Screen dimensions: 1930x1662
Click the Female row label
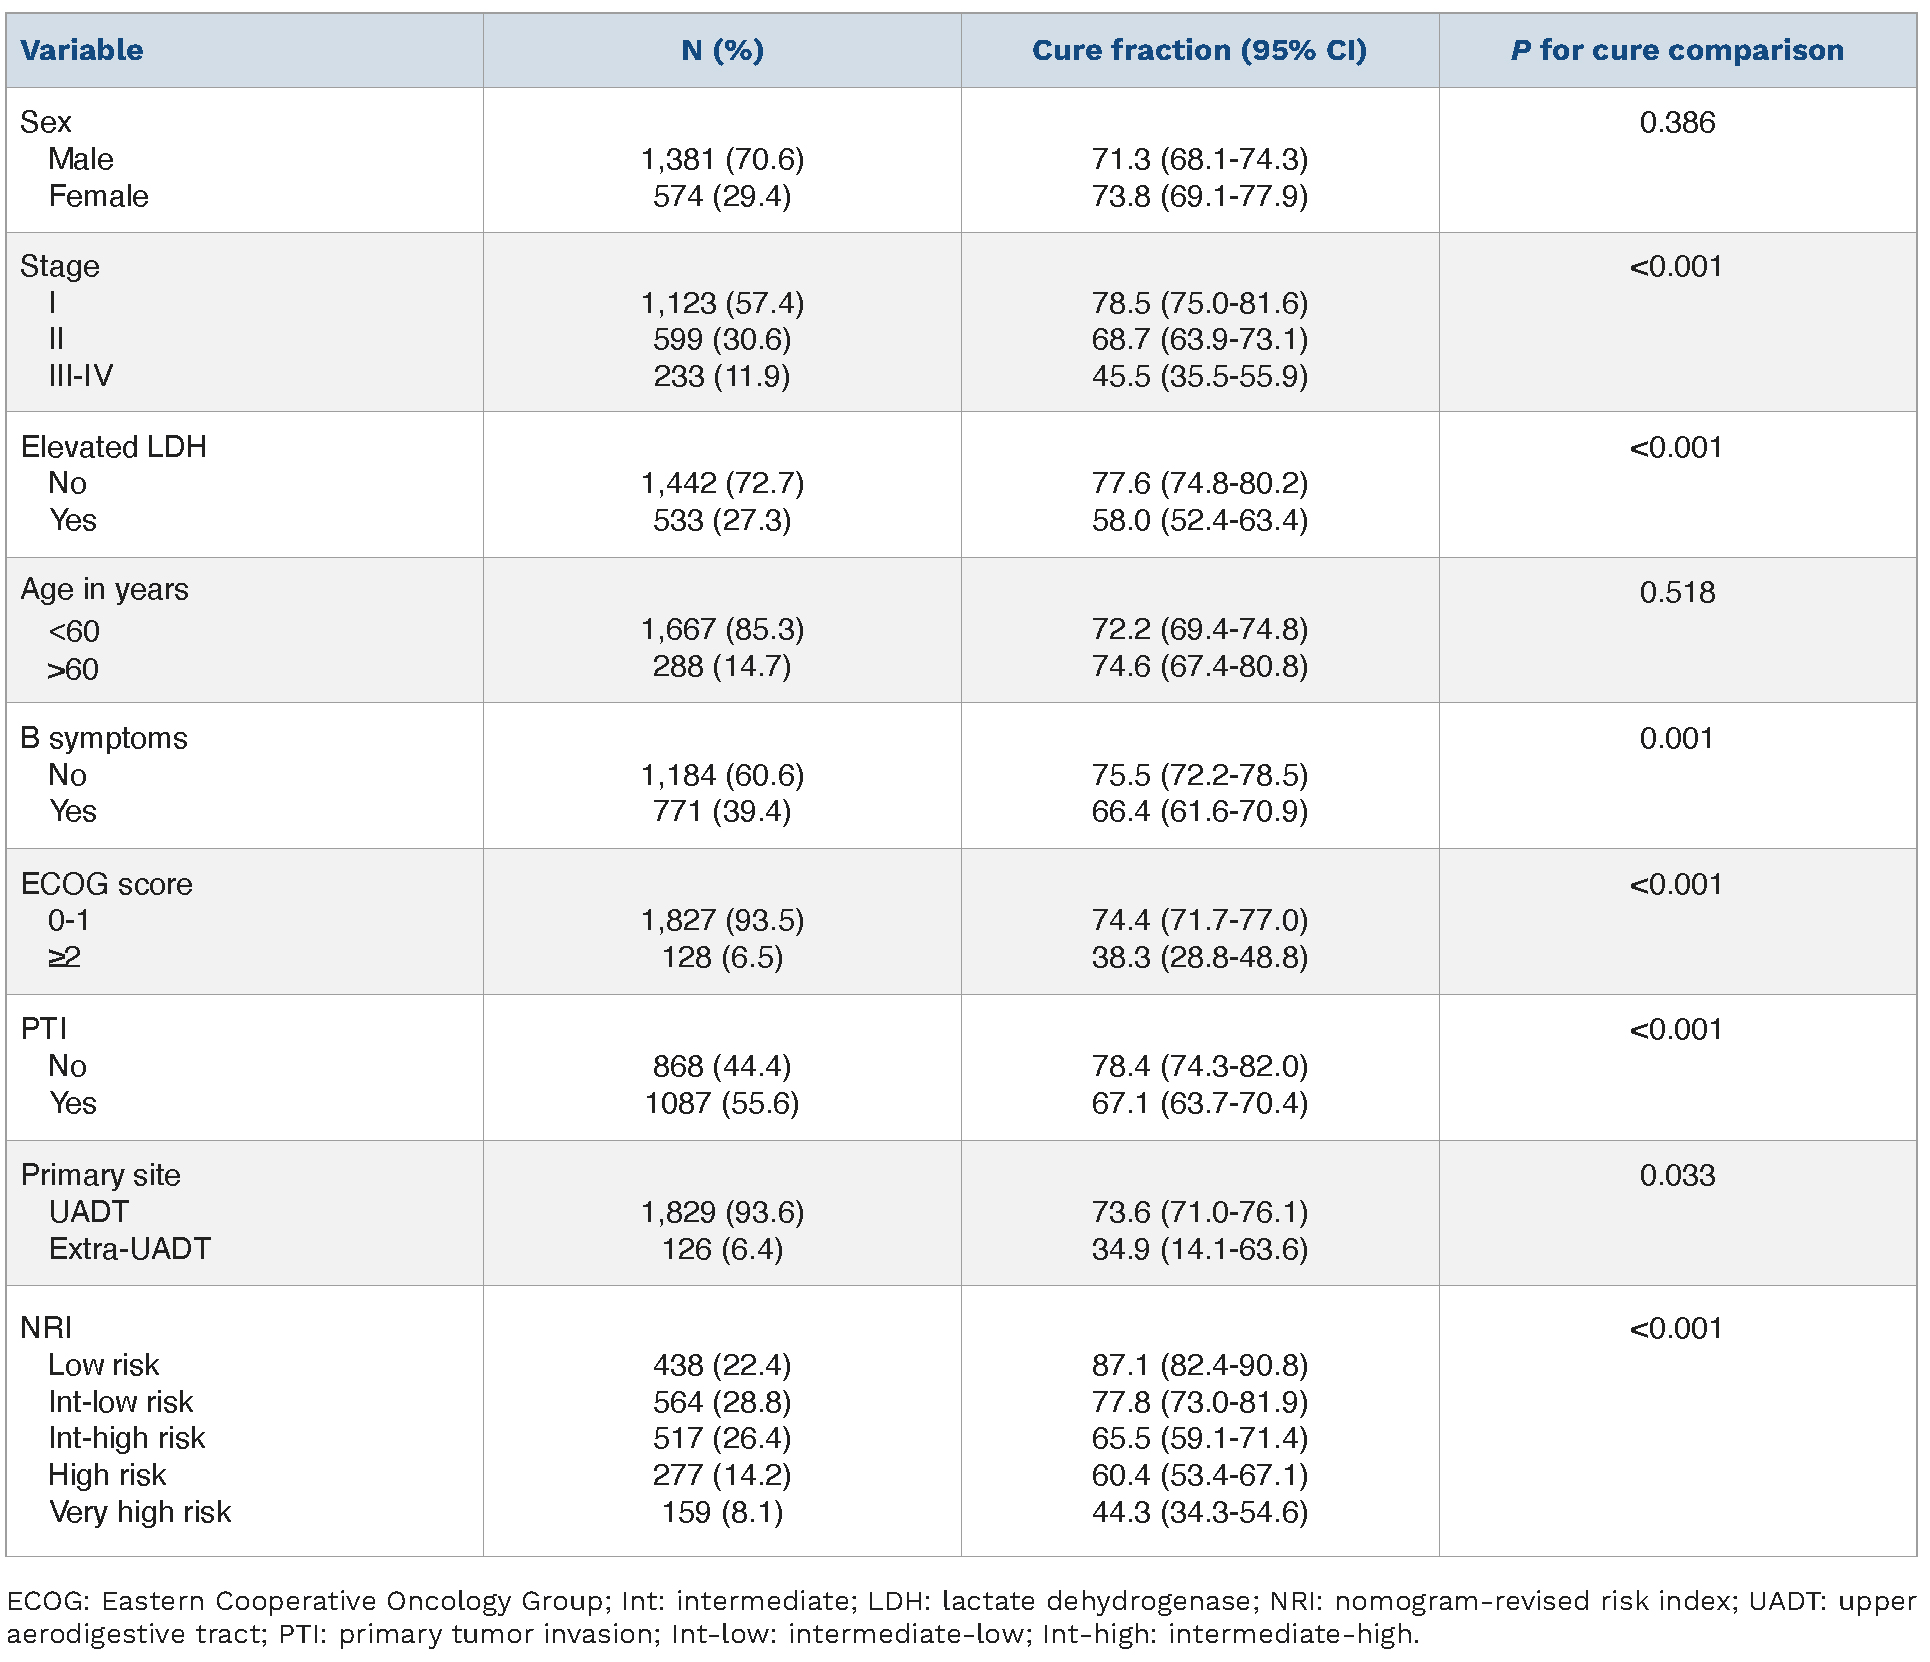[x=98, y=196]
